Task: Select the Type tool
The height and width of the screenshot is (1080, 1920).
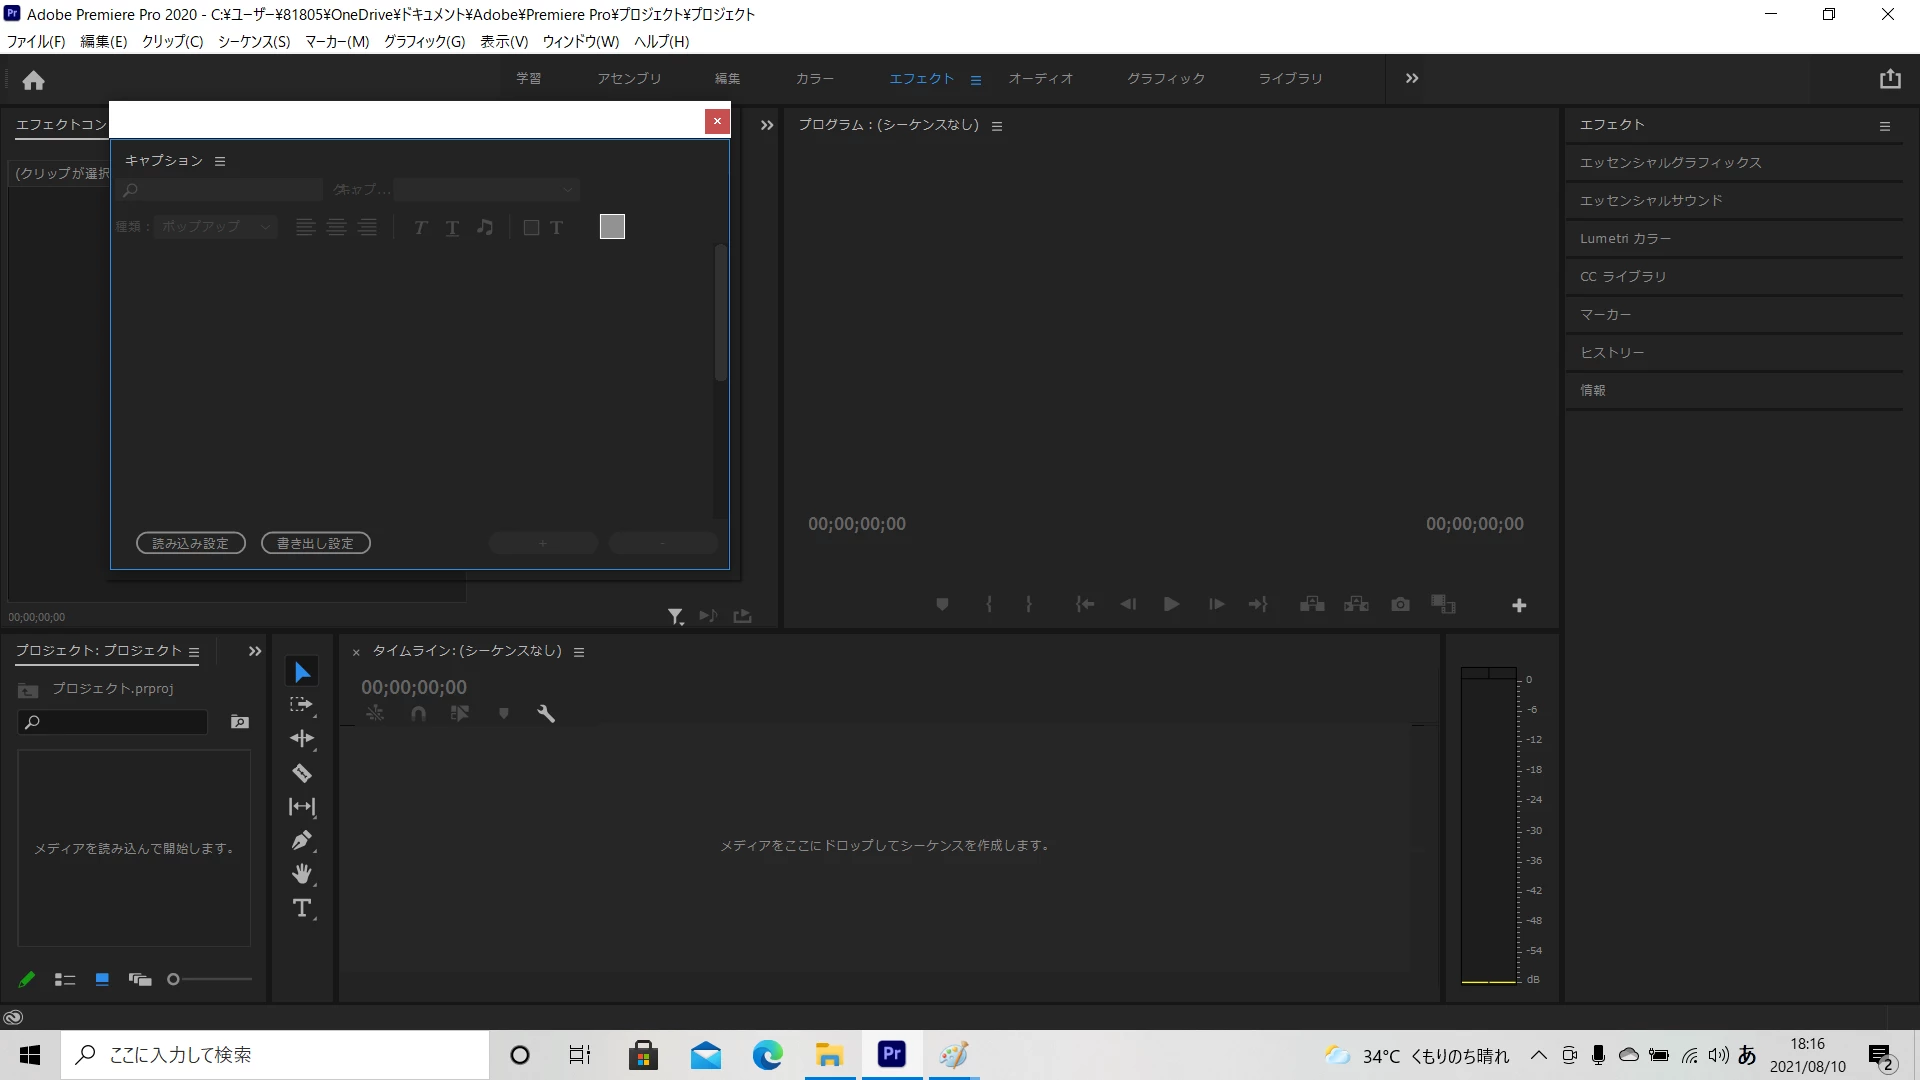Action: coord(302,908)
